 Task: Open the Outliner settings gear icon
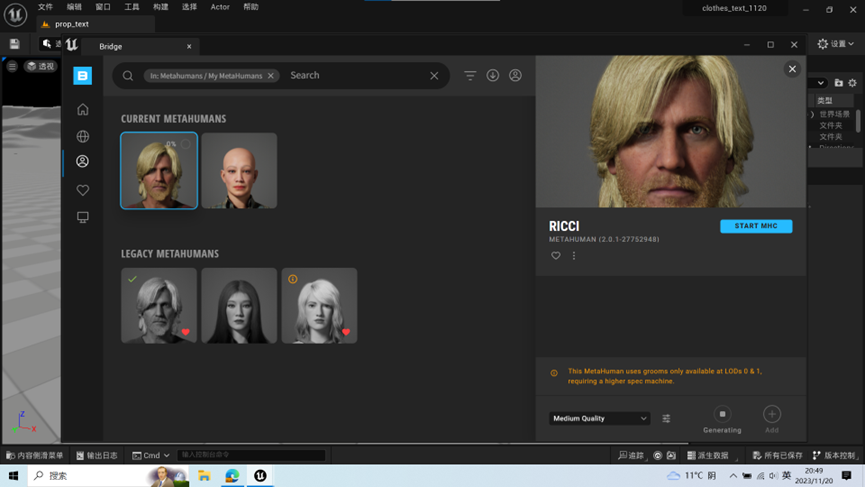(852, 83)
